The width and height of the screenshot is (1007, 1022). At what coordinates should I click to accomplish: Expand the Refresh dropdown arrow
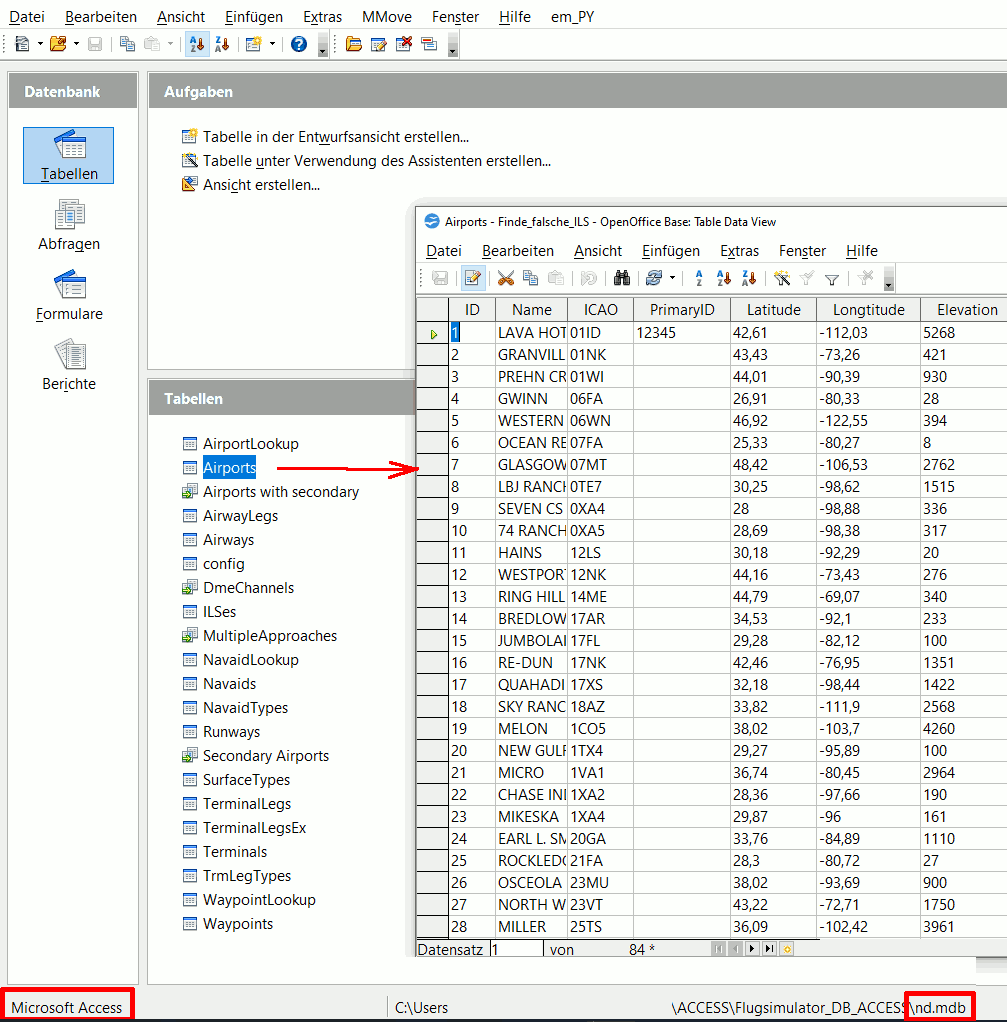click(x=672, y=278)
